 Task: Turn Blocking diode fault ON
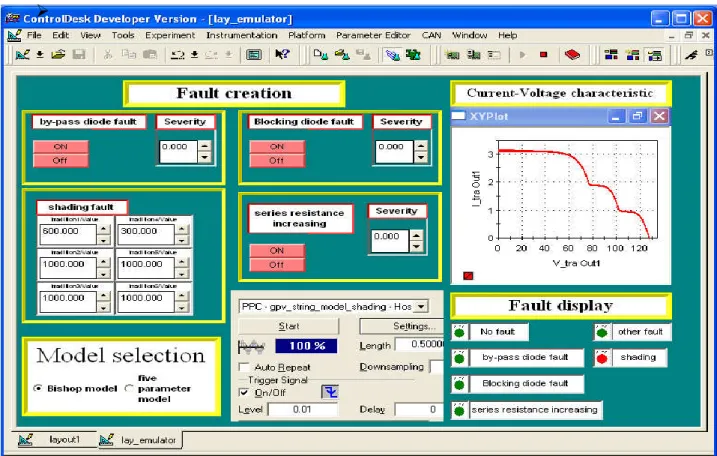coord(277,146)
